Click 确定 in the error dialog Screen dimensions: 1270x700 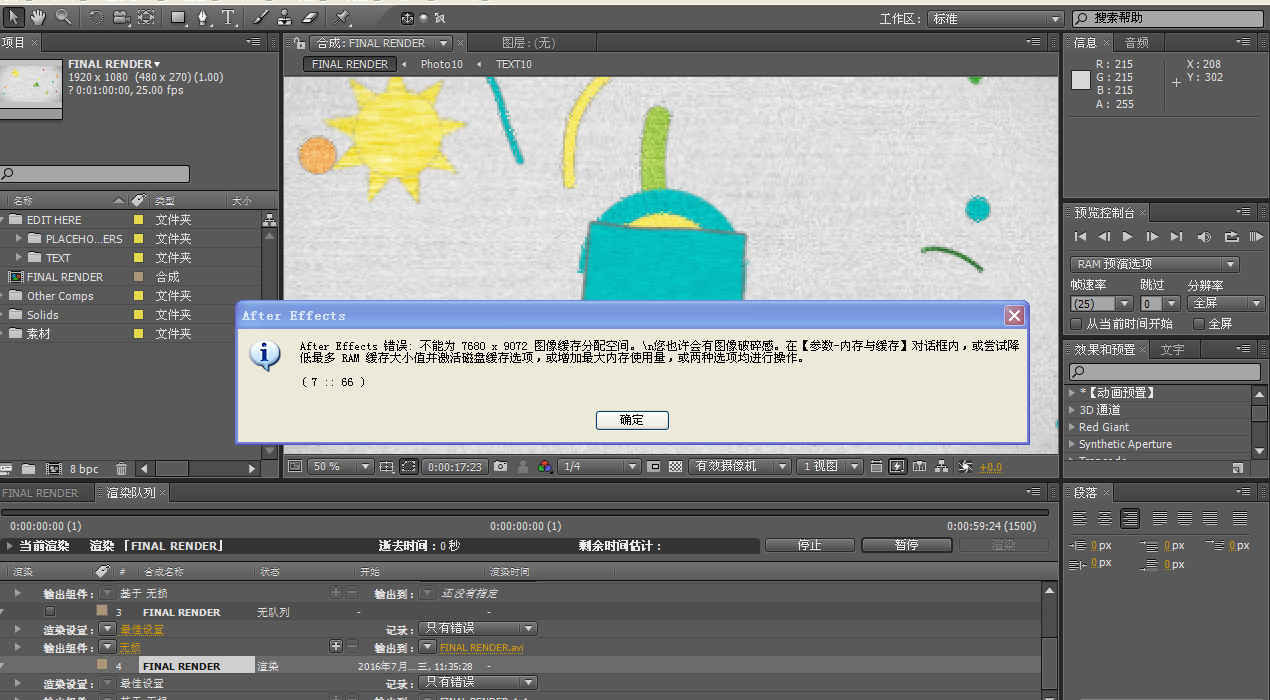click(632, 420)
